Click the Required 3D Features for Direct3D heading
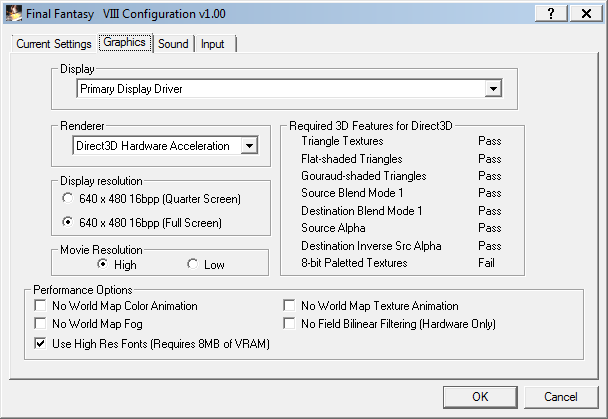Screen dimensions: 608x419 click(371, 126)
